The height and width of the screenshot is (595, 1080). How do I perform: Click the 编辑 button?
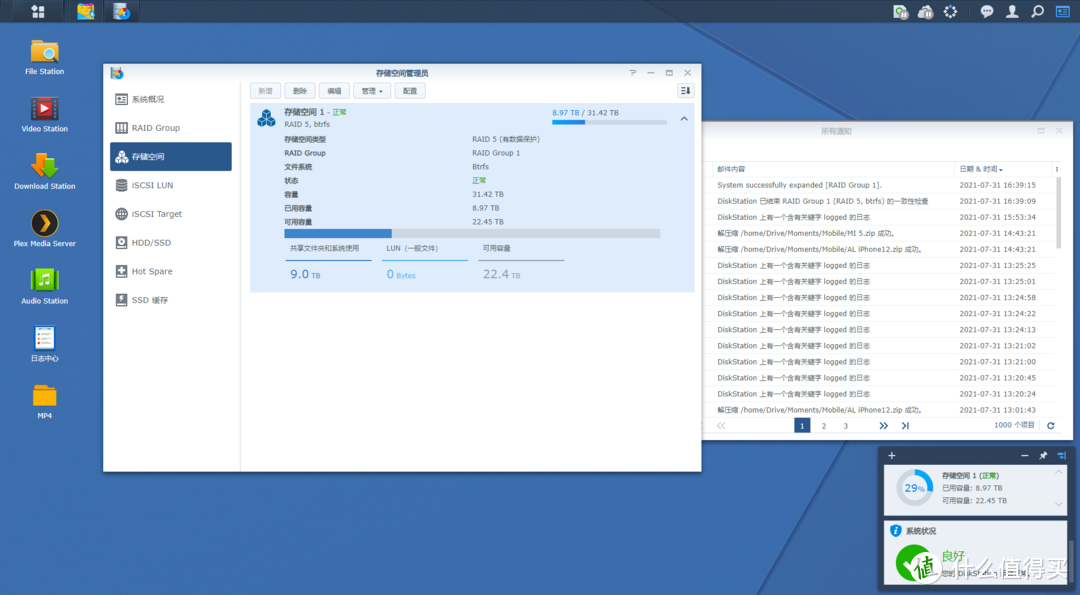pos(334,91)
